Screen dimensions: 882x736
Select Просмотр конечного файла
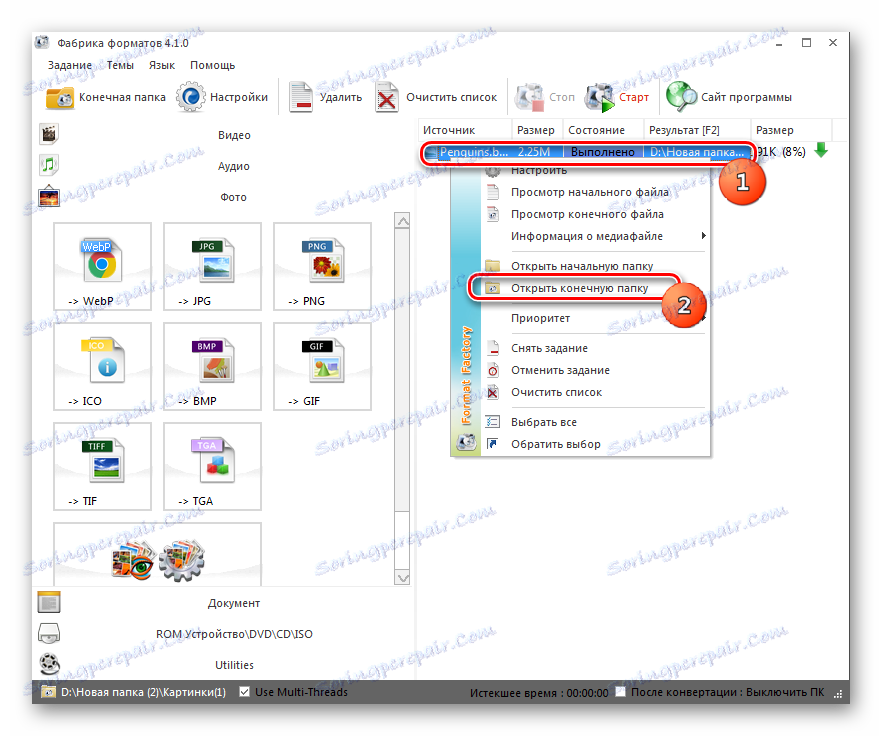[x=595, y=214]
